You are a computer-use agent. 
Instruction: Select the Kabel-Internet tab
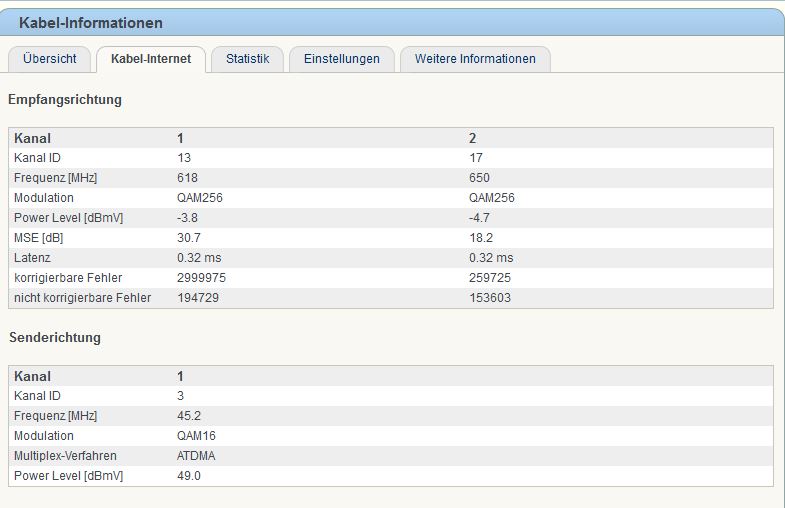coord(151,59)
